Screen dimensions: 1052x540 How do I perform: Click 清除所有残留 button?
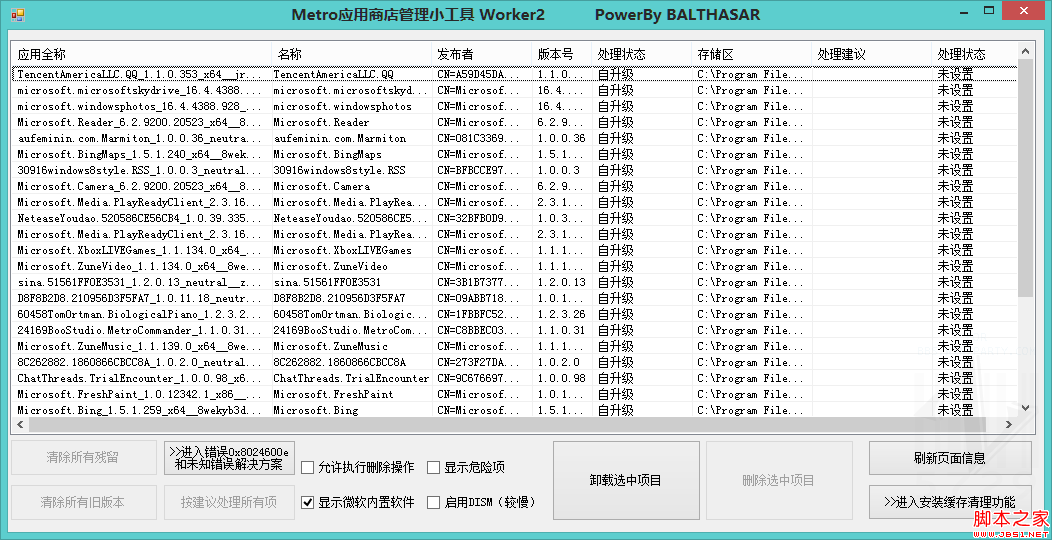click(x=83, y=458)
